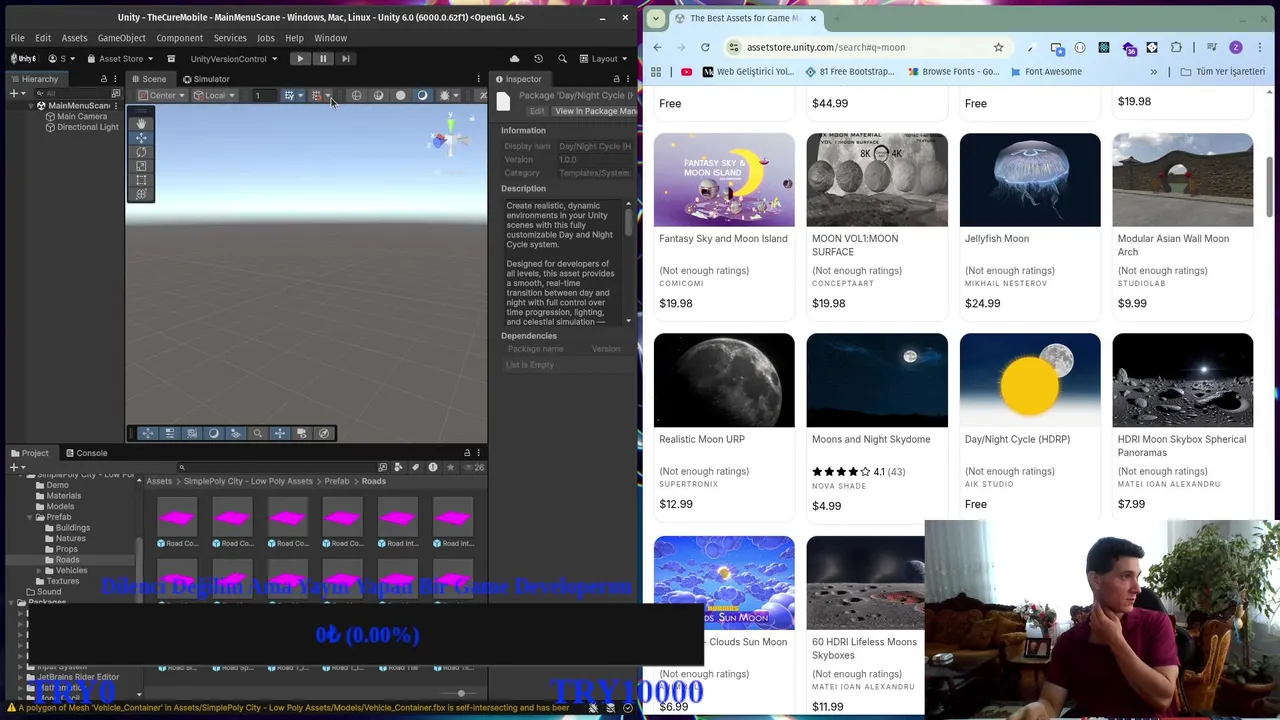Click the Scene orientation gizmo
Screen dimensions: 1280x720
tap(450, 140)
